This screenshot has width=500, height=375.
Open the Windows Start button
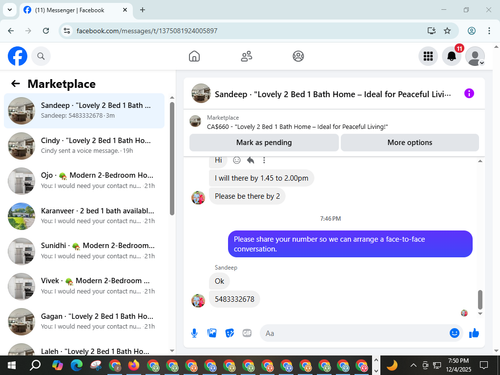[12, 366]
